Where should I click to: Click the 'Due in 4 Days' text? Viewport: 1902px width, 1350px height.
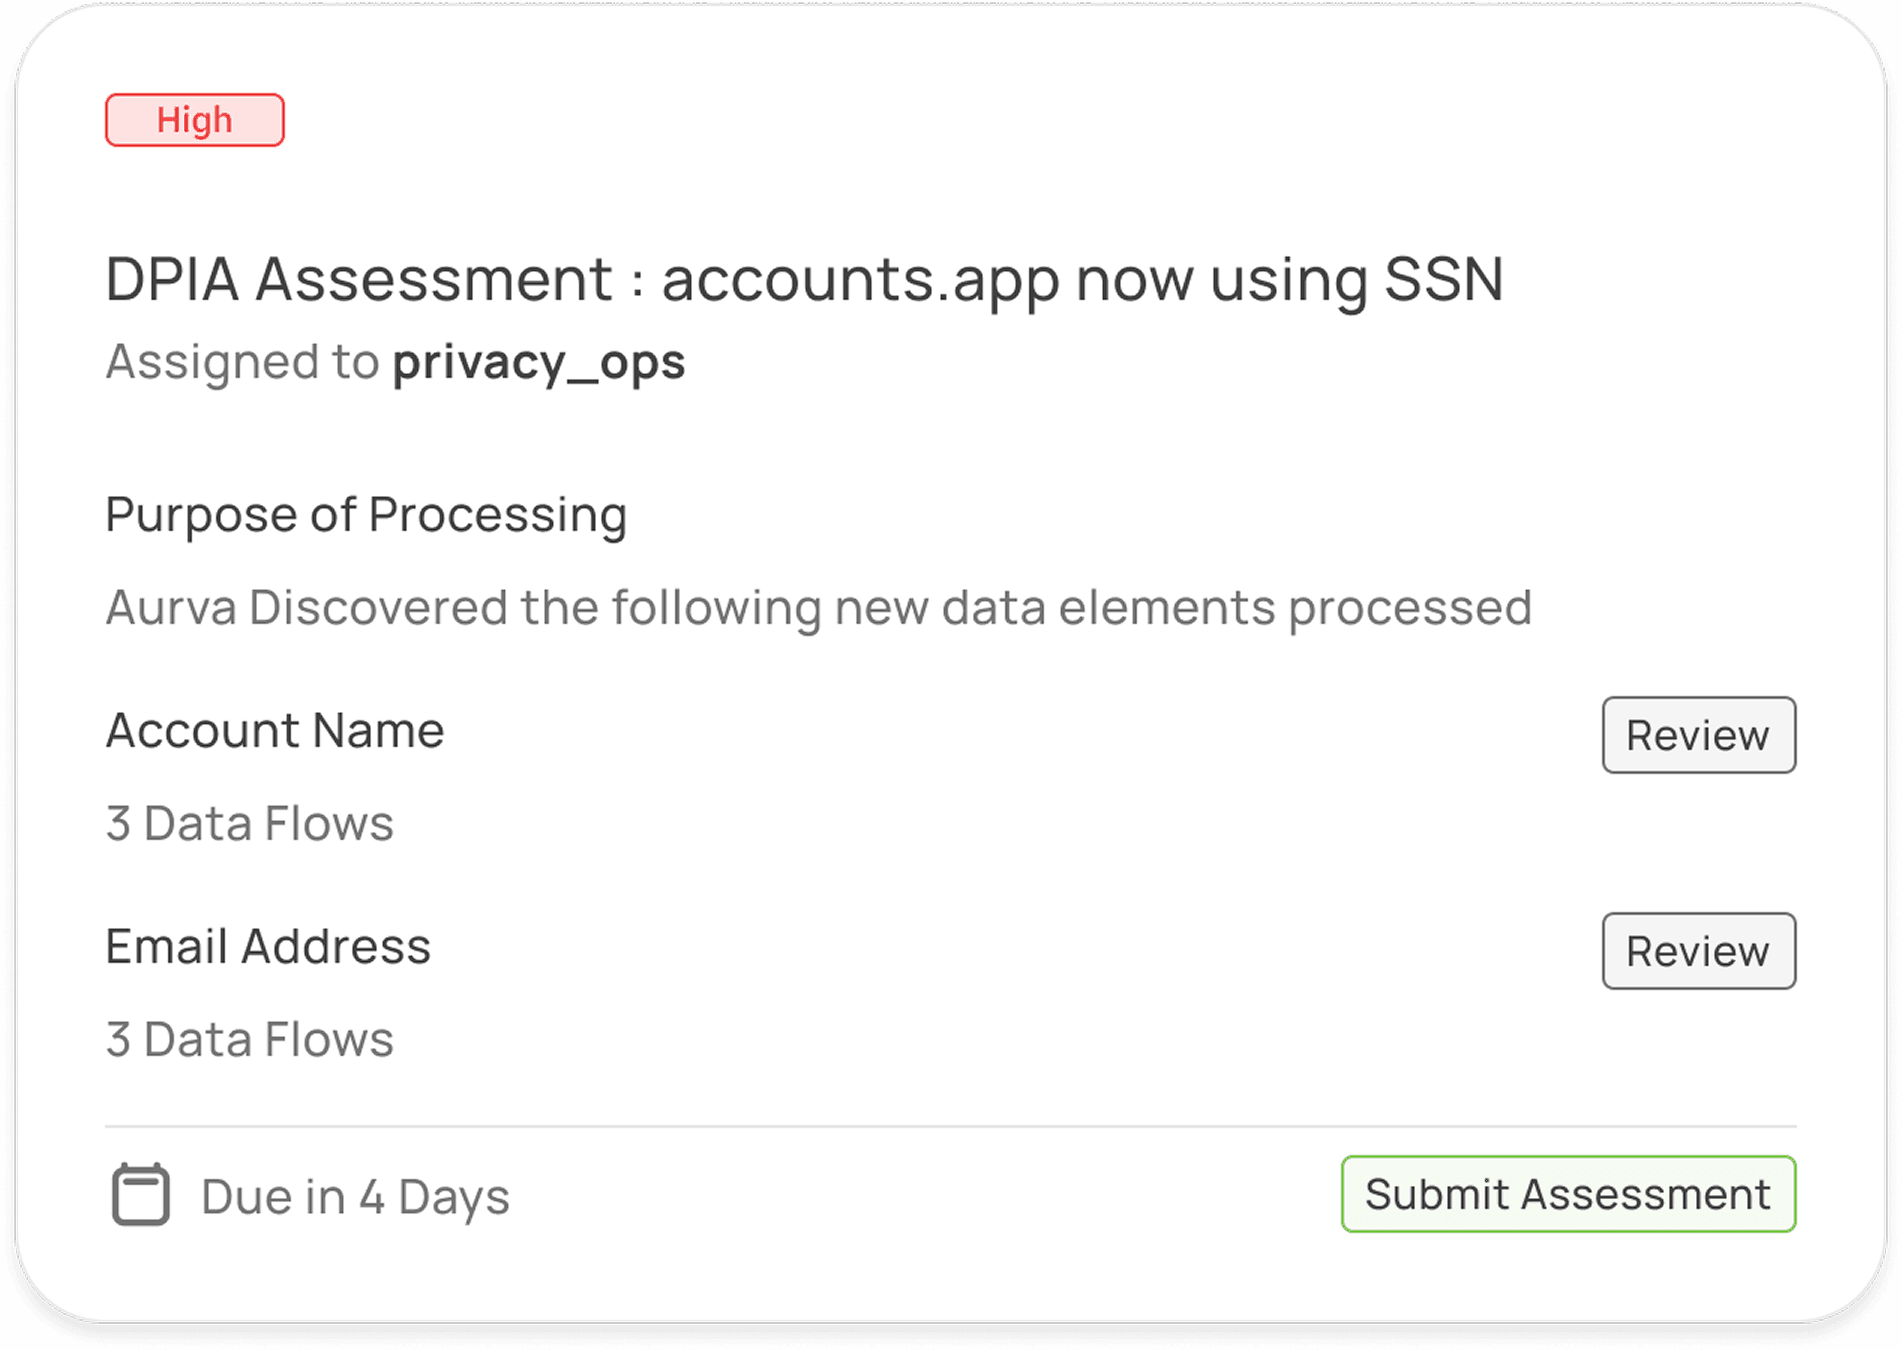(355, 1197)
